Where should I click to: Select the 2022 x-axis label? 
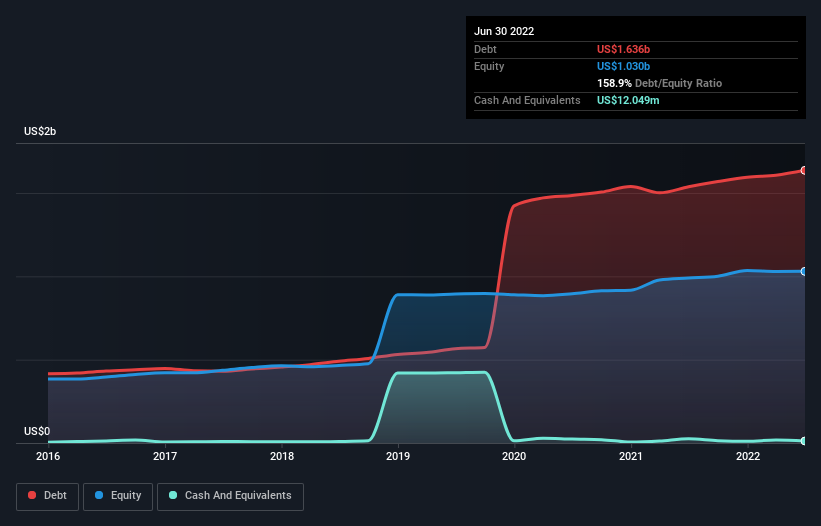click(x=748, y=456)
